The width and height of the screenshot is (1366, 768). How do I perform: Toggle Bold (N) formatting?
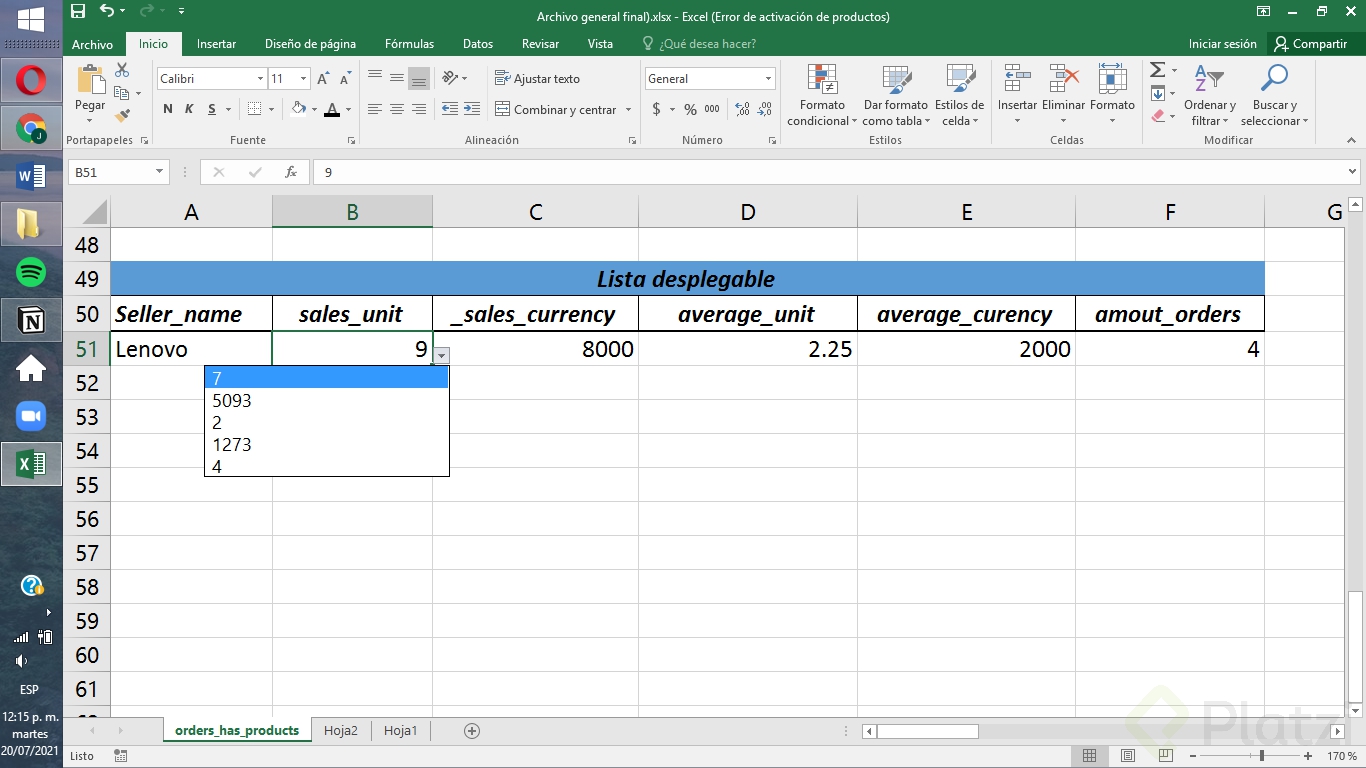[x=168, y=110]
